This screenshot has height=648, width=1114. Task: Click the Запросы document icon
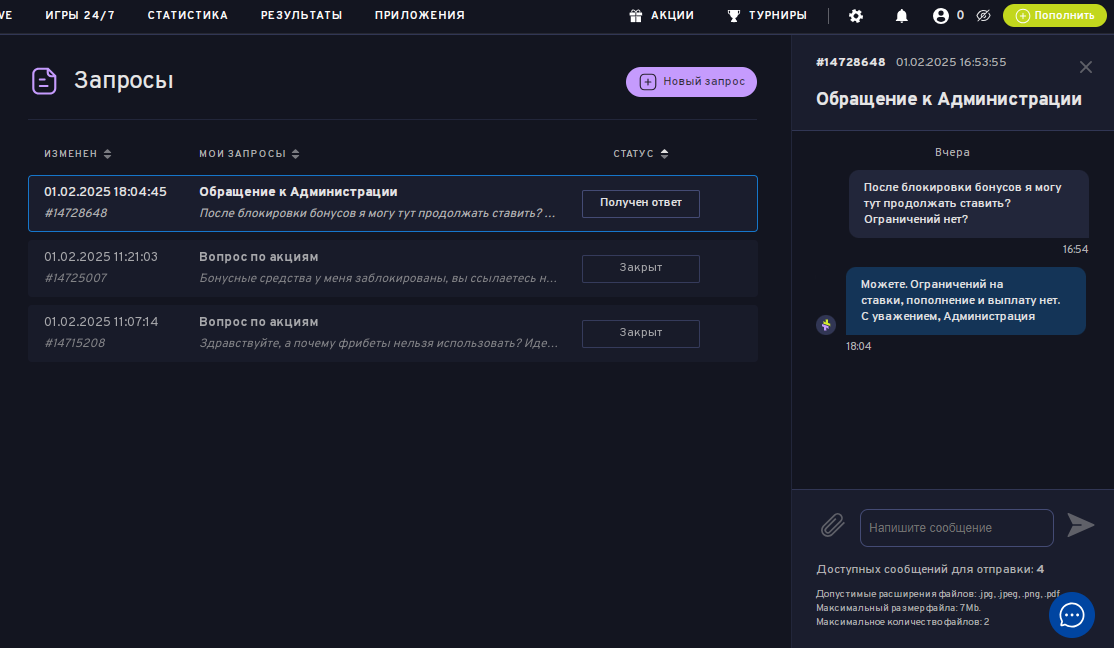click(x=44, y=81)
